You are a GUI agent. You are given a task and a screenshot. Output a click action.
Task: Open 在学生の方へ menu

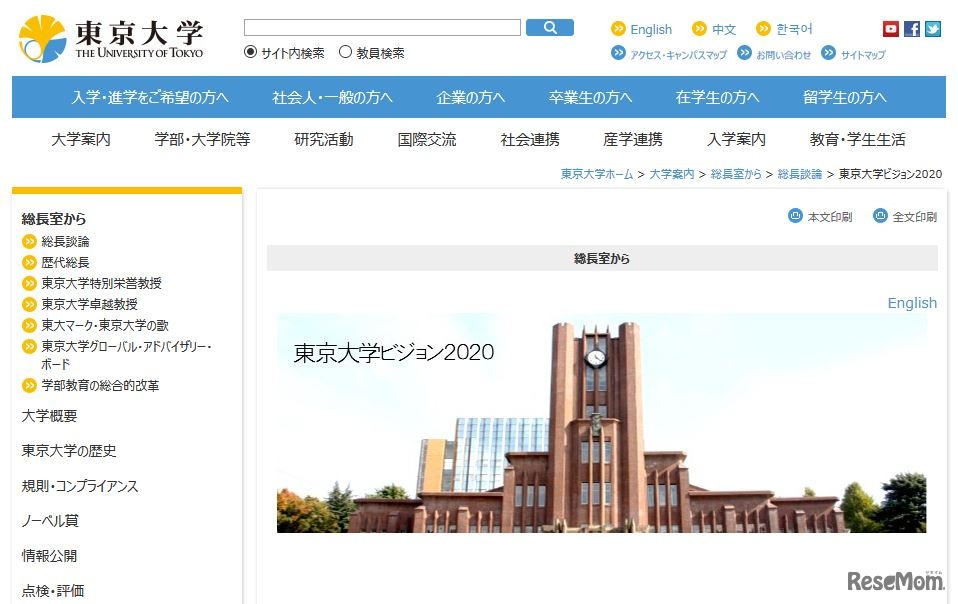717,97
